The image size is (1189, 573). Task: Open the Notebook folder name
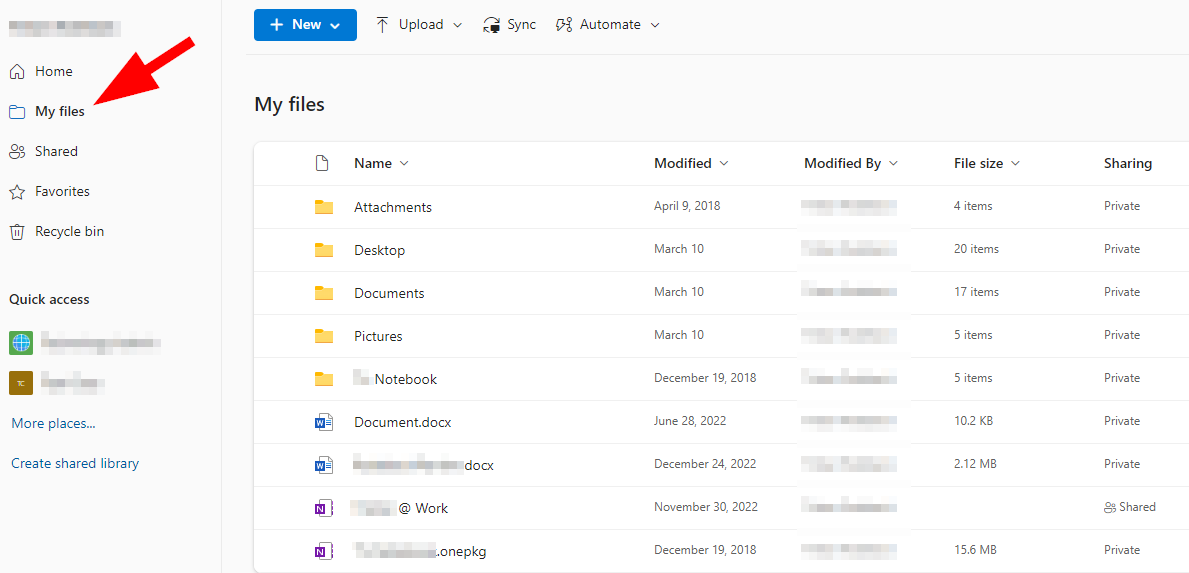(x=406, y=379)
